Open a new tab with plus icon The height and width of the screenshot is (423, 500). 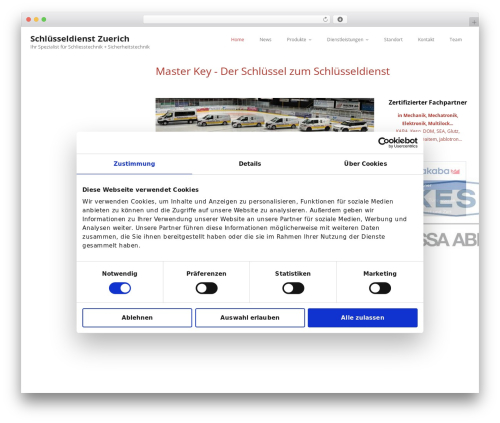(474, 22)
